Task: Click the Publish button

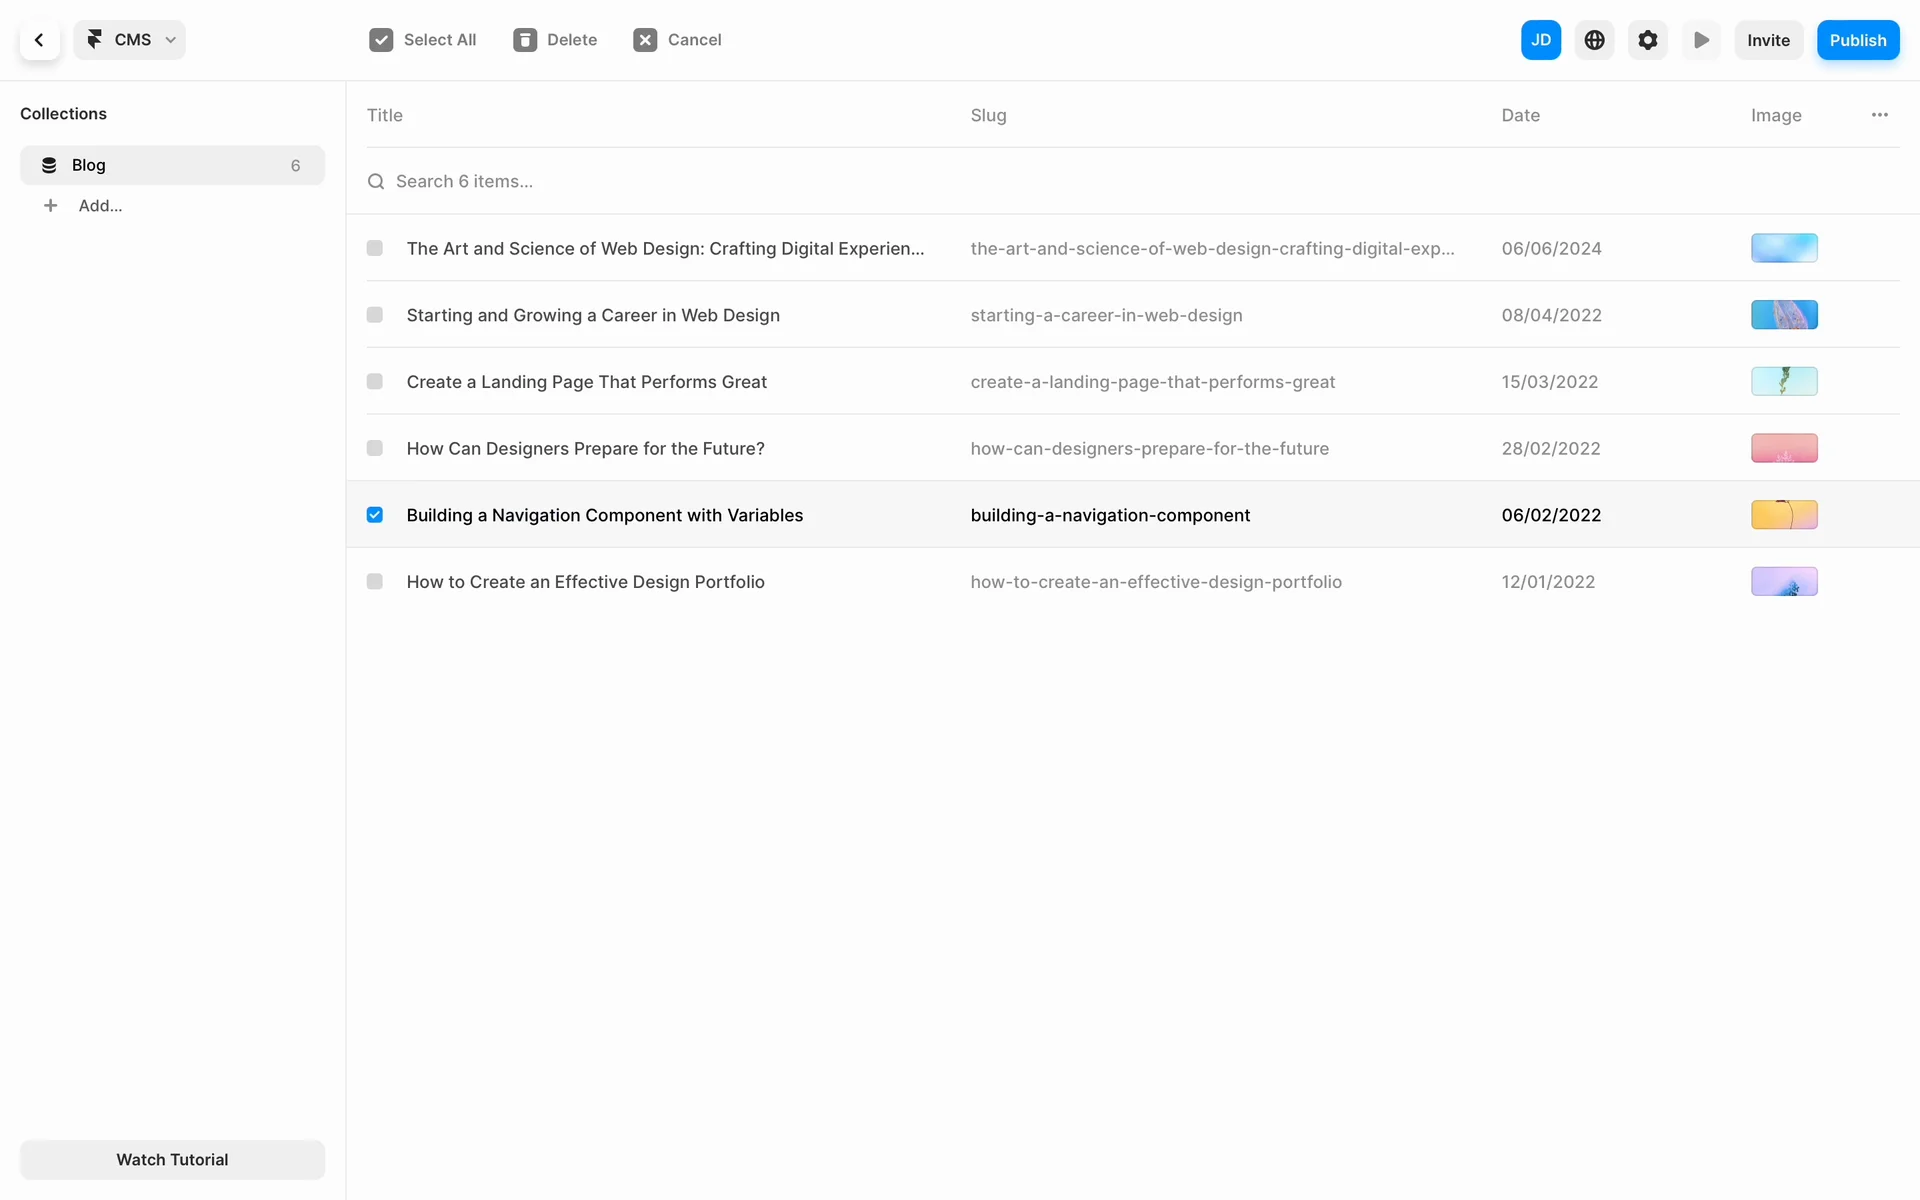Action: click(1857, 40)
